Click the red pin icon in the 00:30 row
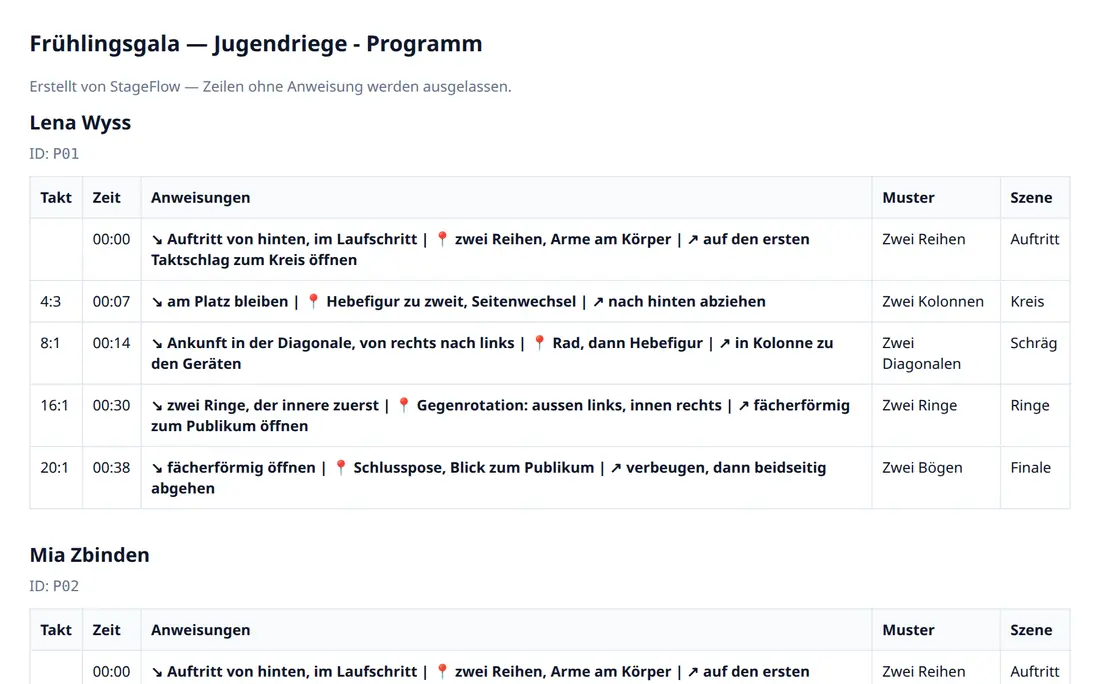 [403, 405]
